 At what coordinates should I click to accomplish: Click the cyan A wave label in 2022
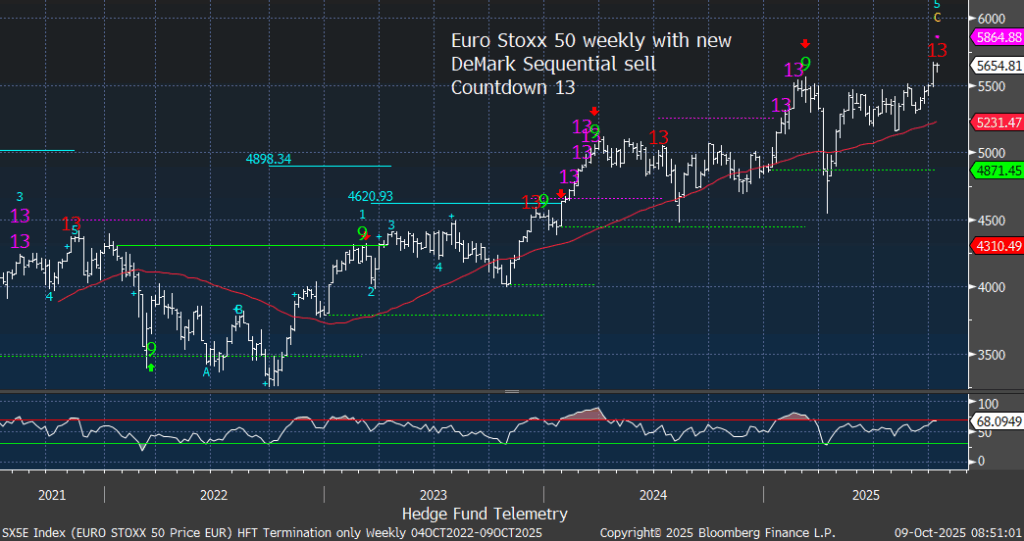tap(207, 371)
